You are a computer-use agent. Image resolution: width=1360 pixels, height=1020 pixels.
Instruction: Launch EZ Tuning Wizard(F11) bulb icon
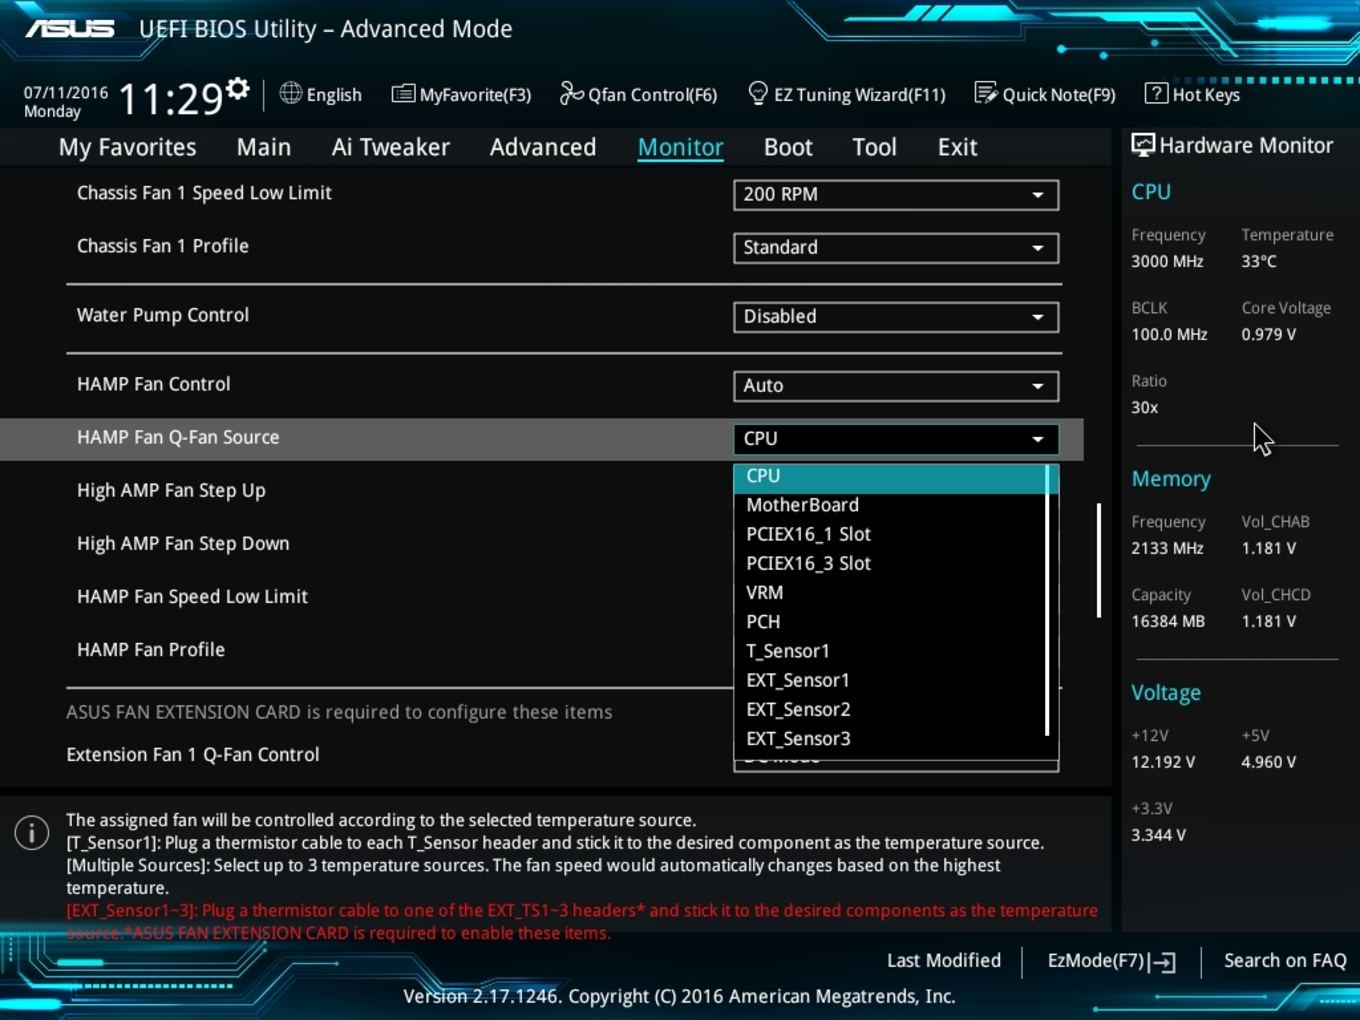[758, 93]
